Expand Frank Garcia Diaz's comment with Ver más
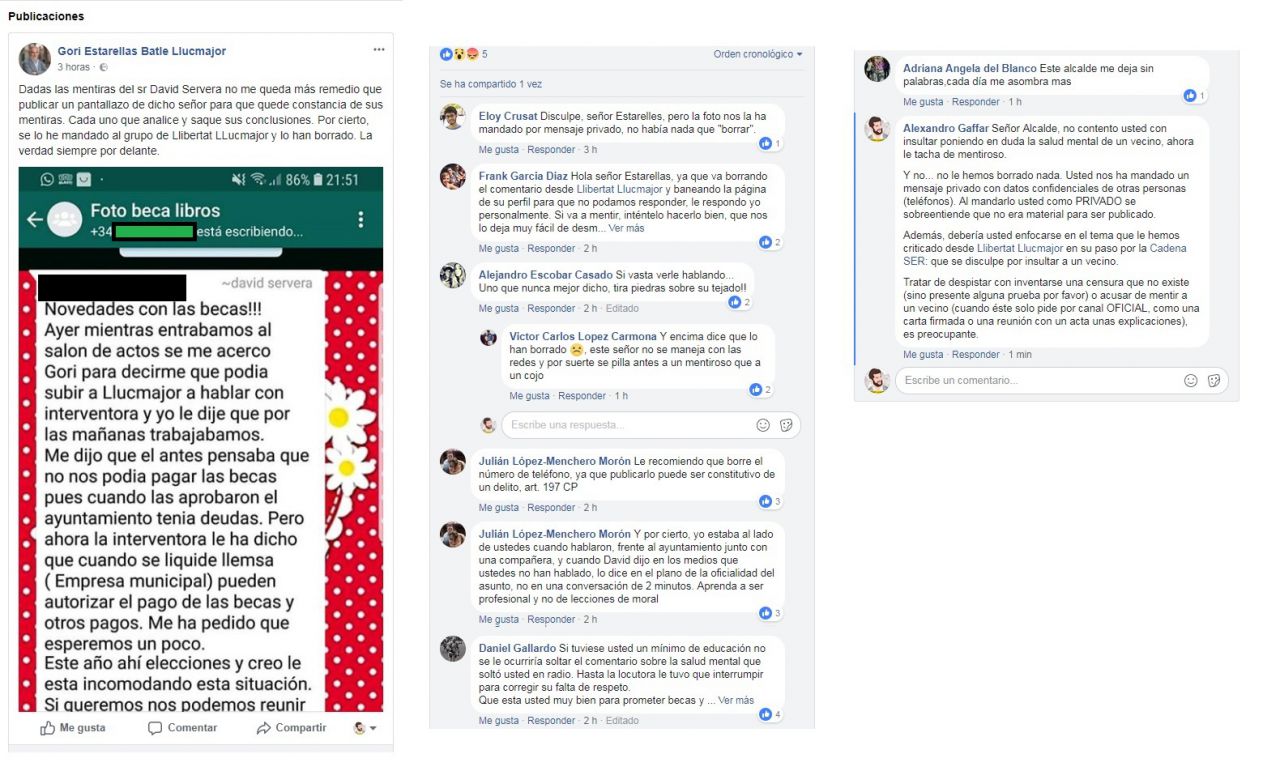 point(627,228)
